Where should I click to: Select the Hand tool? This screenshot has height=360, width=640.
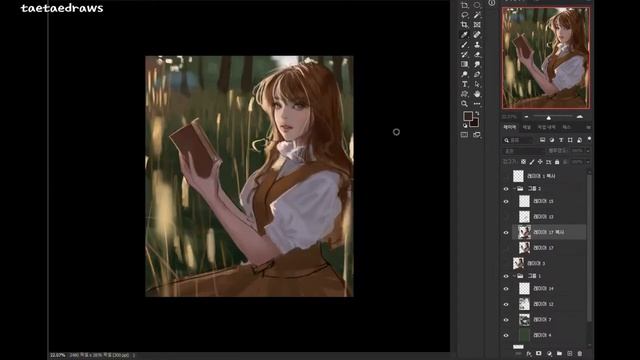(x=477, y=94)
